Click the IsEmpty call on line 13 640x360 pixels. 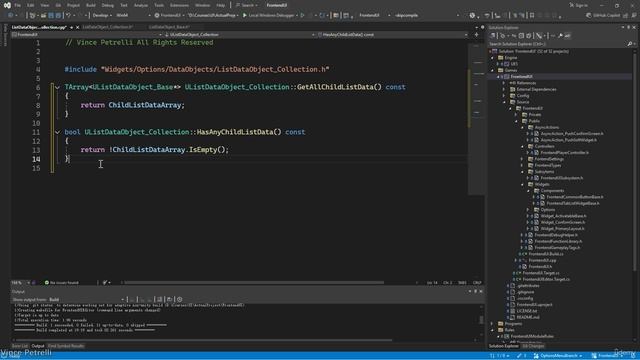[203, 150]
